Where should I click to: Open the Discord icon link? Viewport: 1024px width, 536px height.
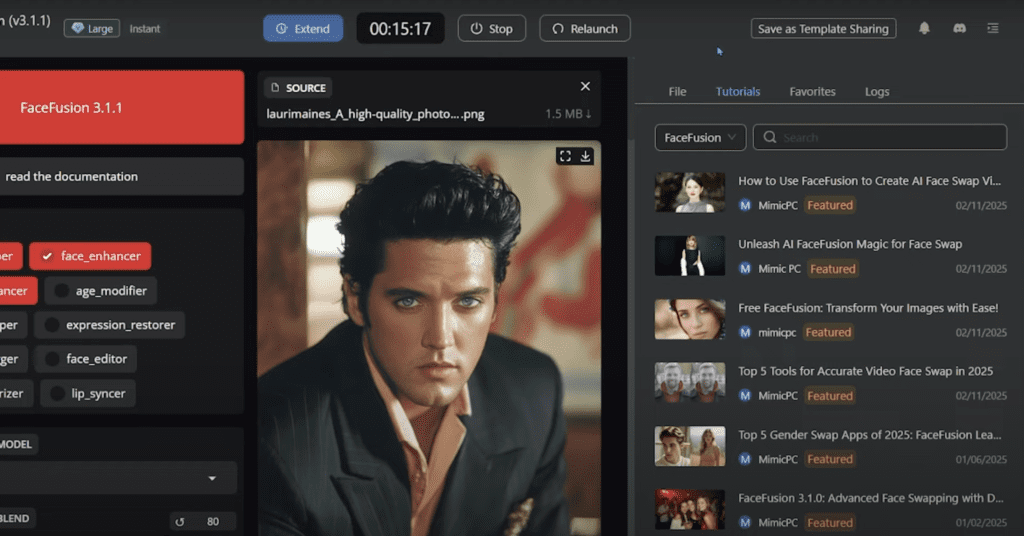point(959,29)
